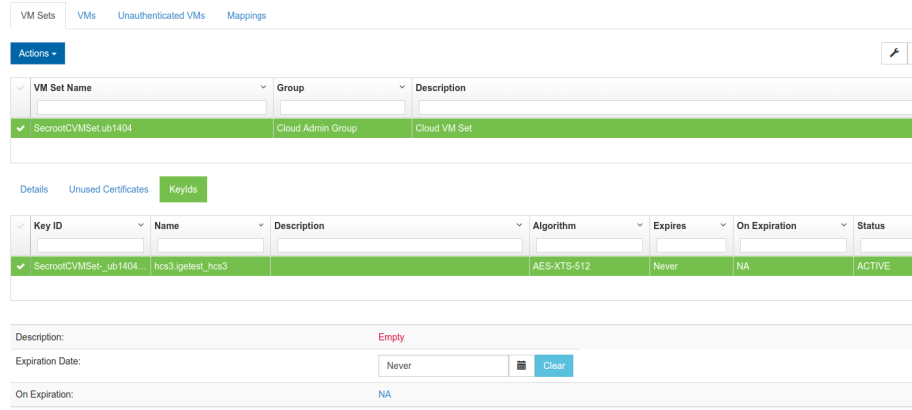Select the Unused Certificates sub-tab
Screen dimensions: 912x410
[109, 190]
